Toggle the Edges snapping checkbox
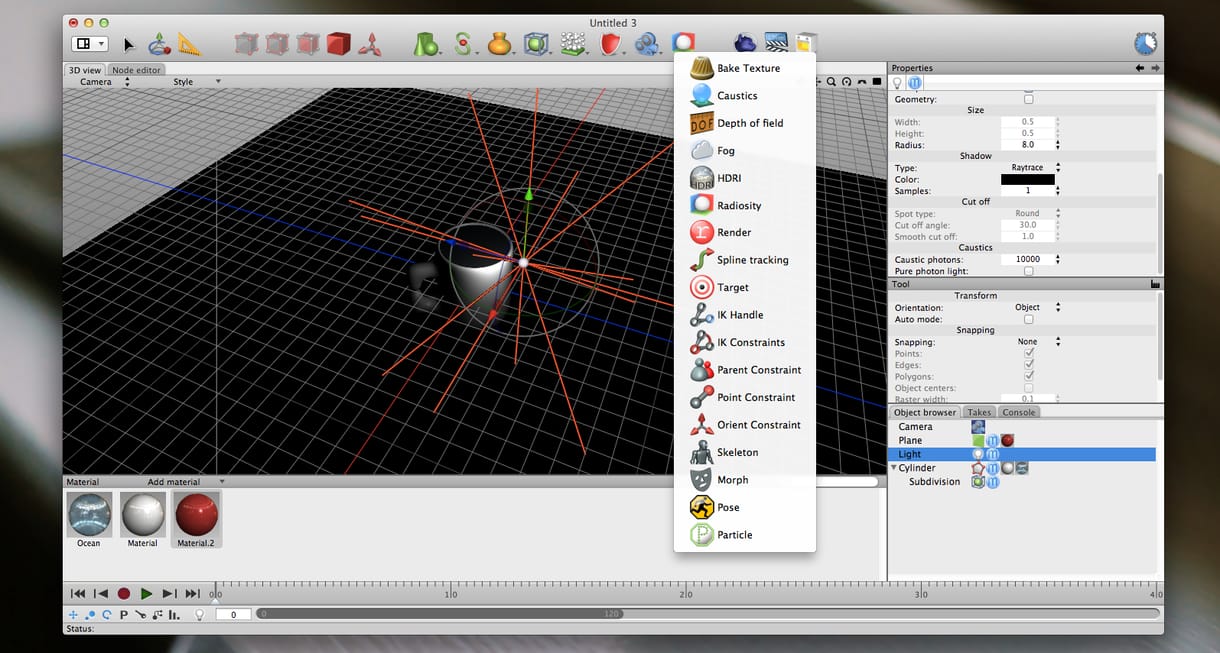 coord(1028,365)
